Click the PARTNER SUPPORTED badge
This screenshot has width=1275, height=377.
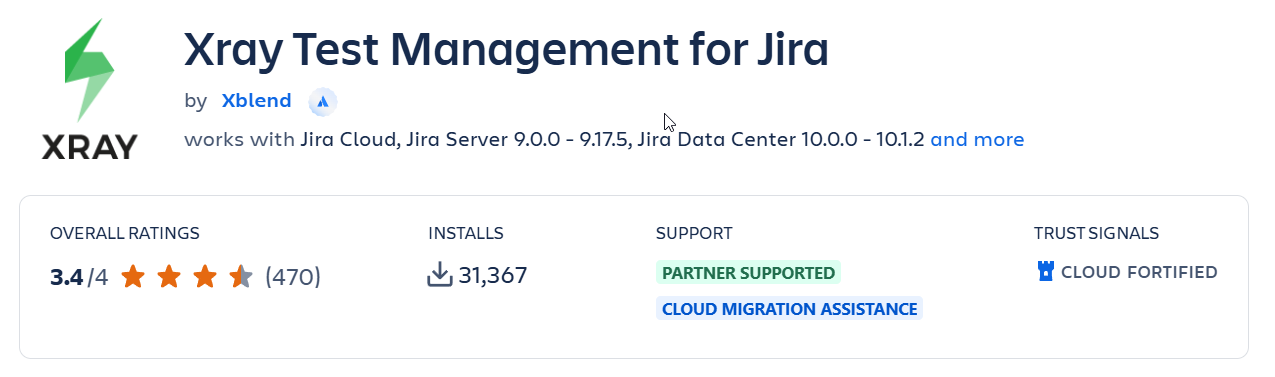(749, 272)
